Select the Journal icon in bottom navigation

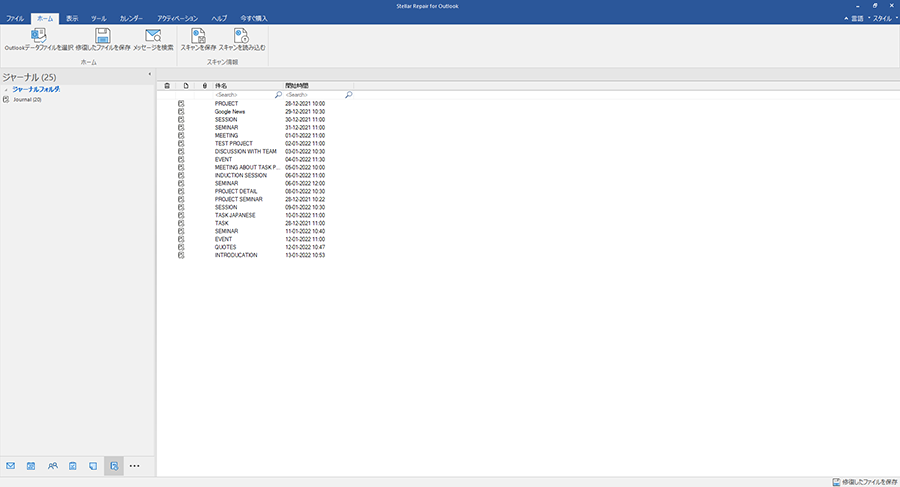114,466
